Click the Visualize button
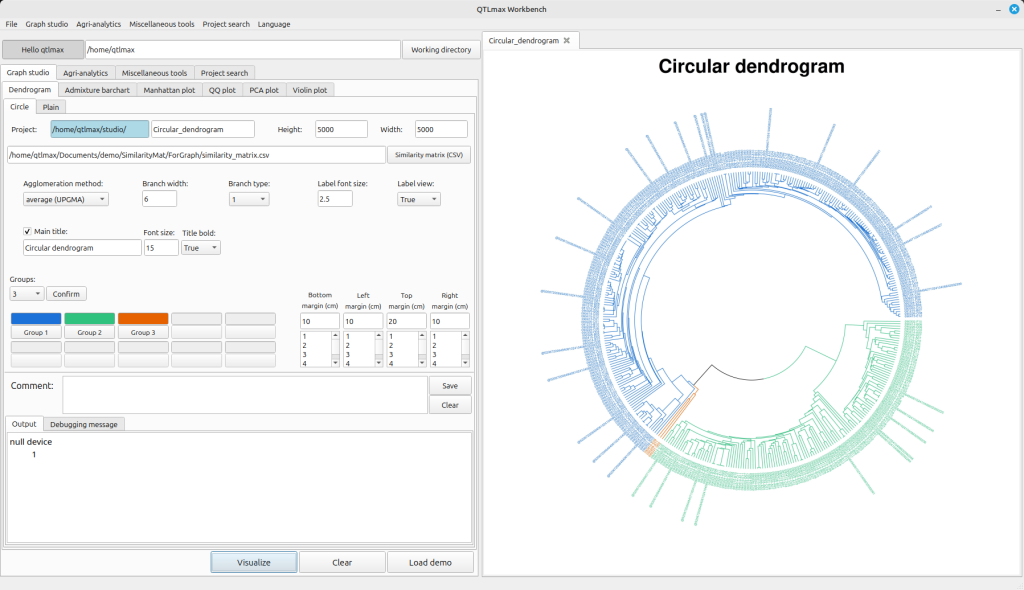1024x590 pixels. point(254,562)
